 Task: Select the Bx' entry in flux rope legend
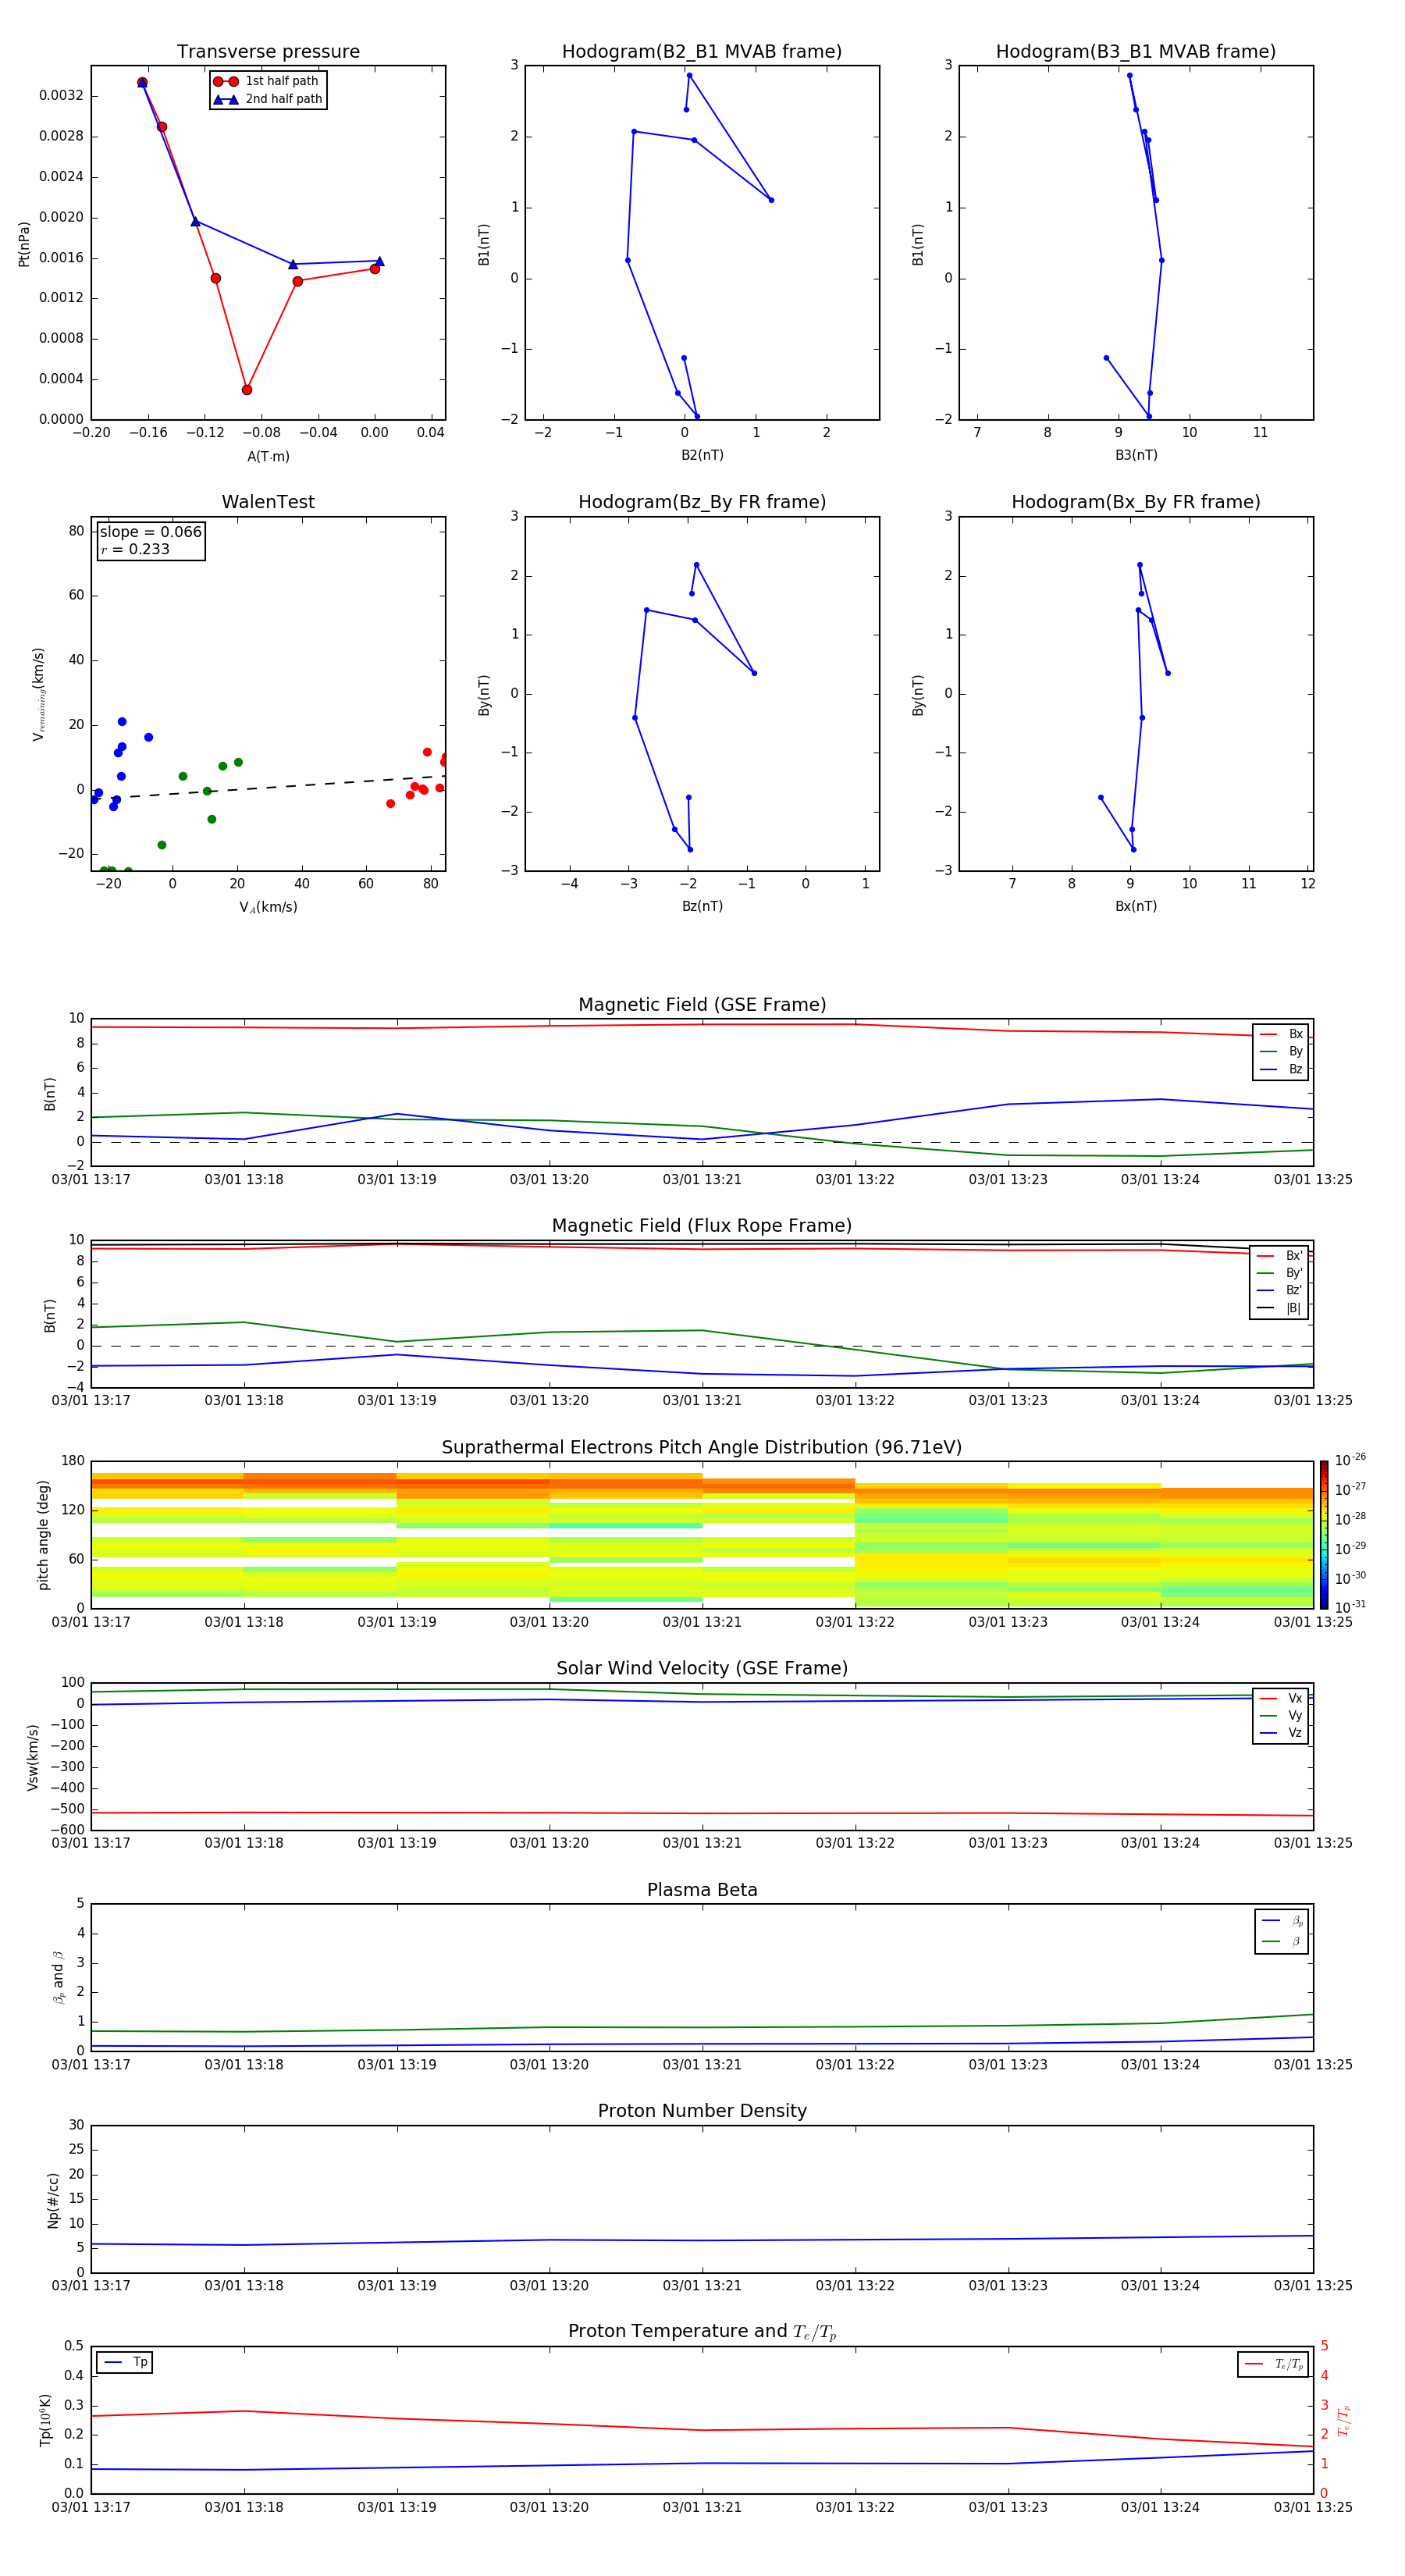tap(1280, 1256)
